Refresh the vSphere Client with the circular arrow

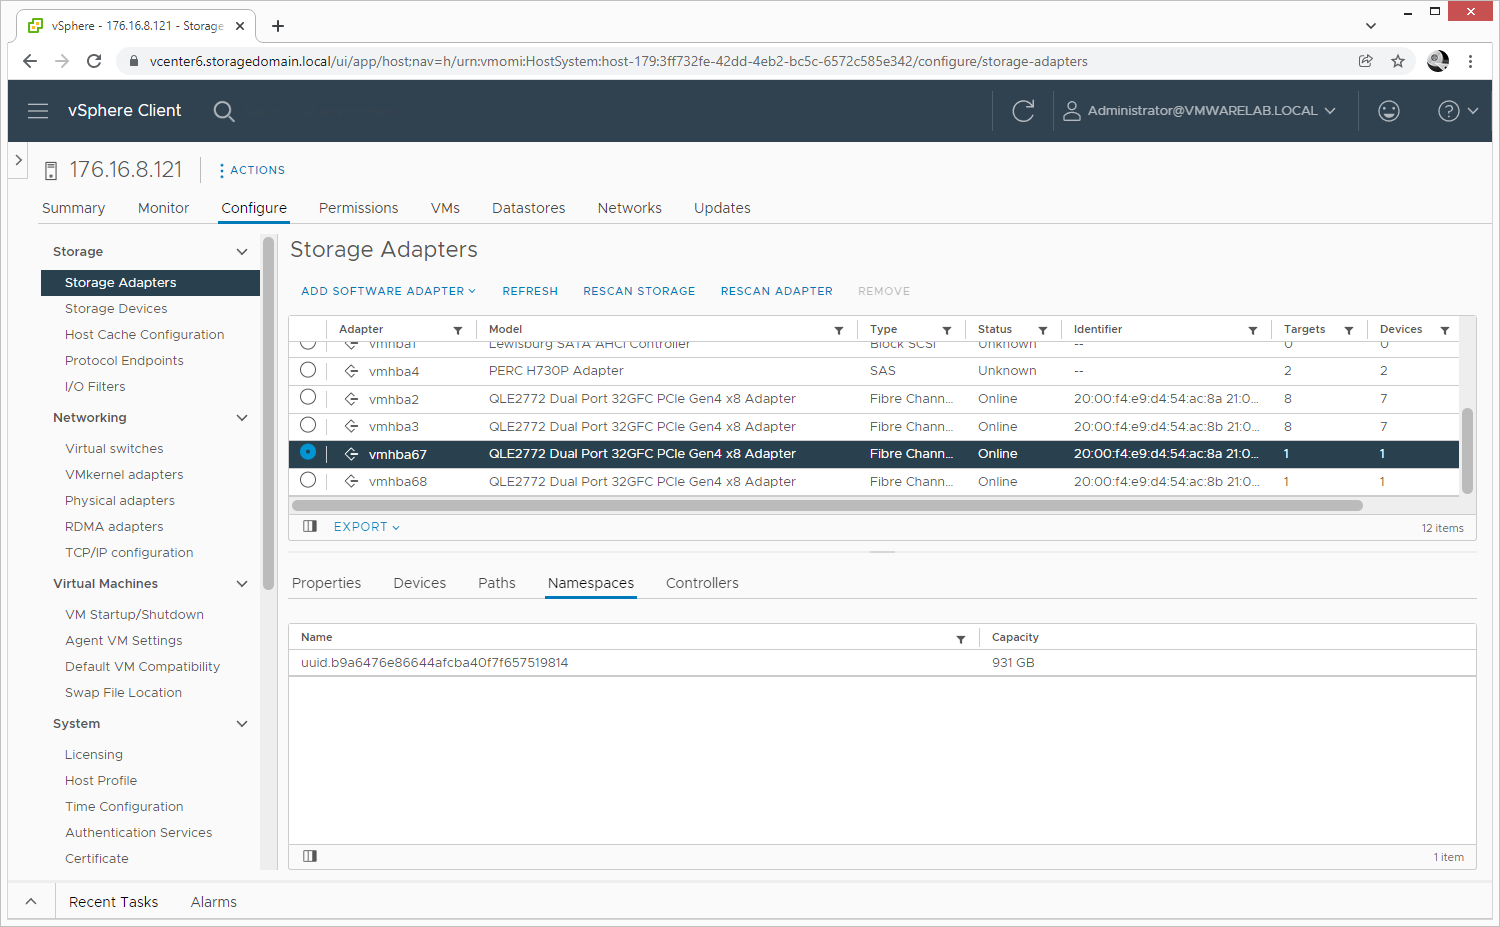pyautogui.click(x=1023, y=111)
